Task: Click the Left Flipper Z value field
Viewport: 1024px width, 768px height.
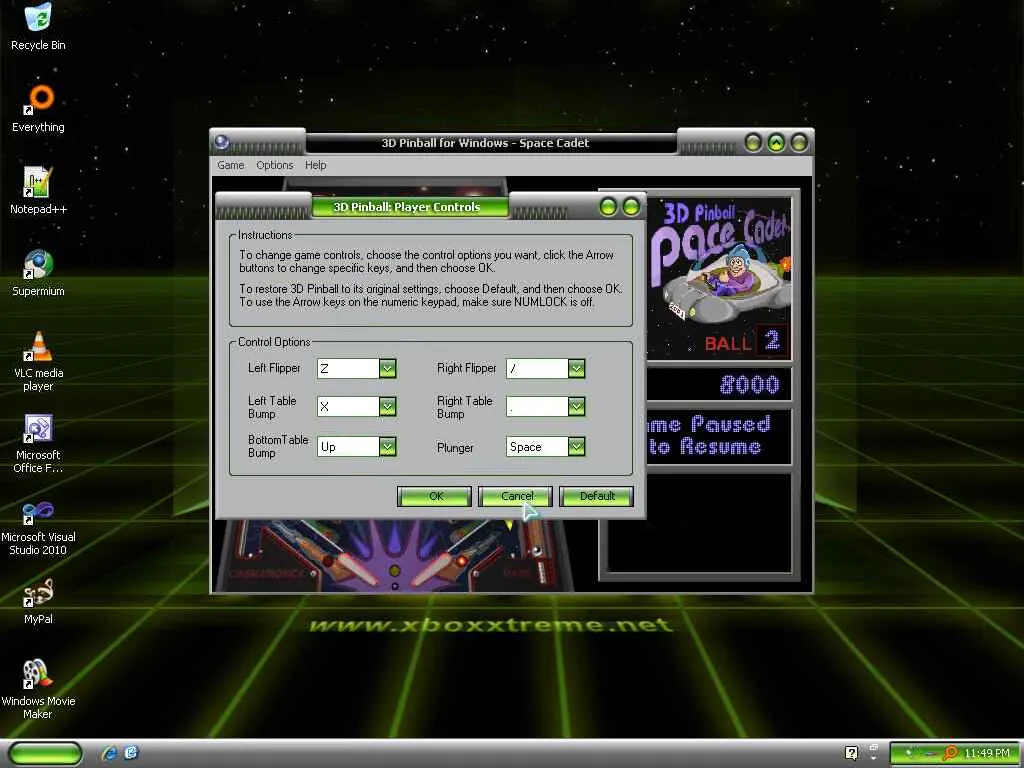Action: (348, 369)
